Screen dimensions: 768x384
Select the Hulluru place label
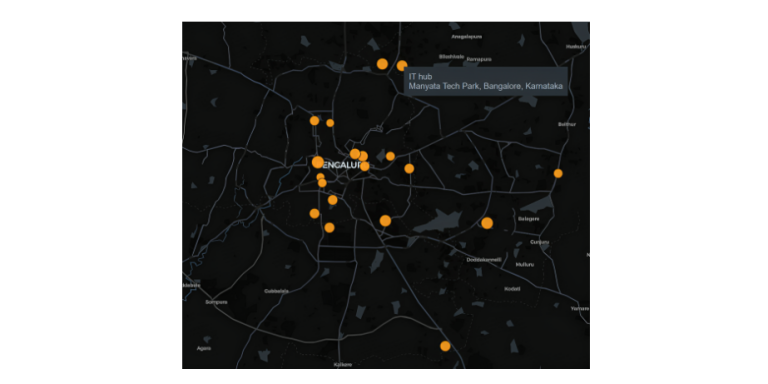pos(525,264)
